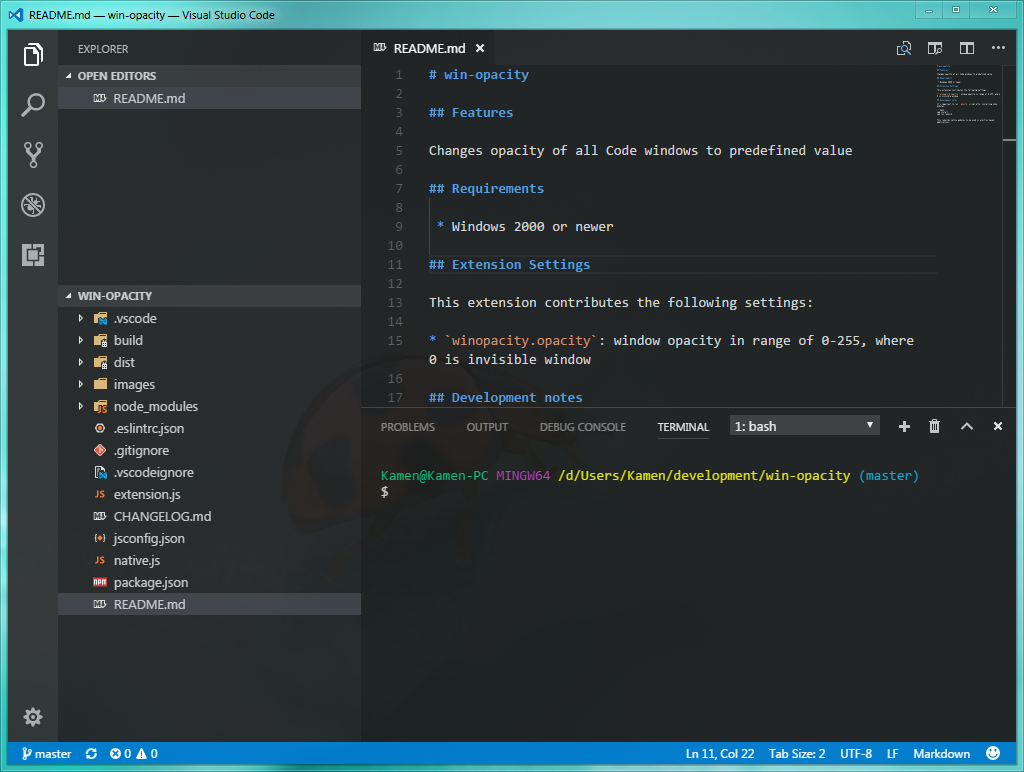Click the errors count in status bar
Screen dimensions: 1024x772
120,754
